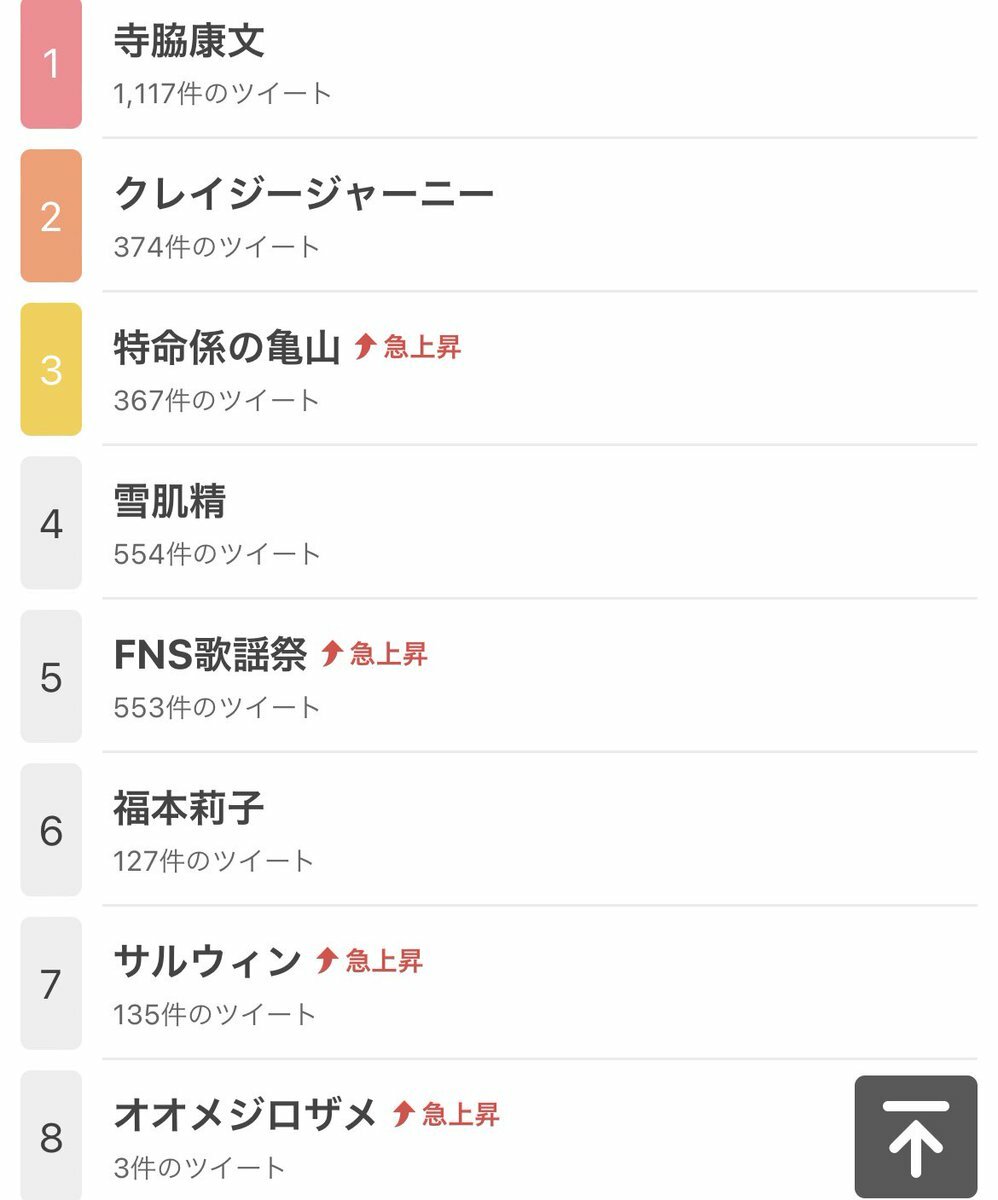Open the trend オオメジロザメ
Viewport: 998px width, 1200px height.
(246, 1114)
